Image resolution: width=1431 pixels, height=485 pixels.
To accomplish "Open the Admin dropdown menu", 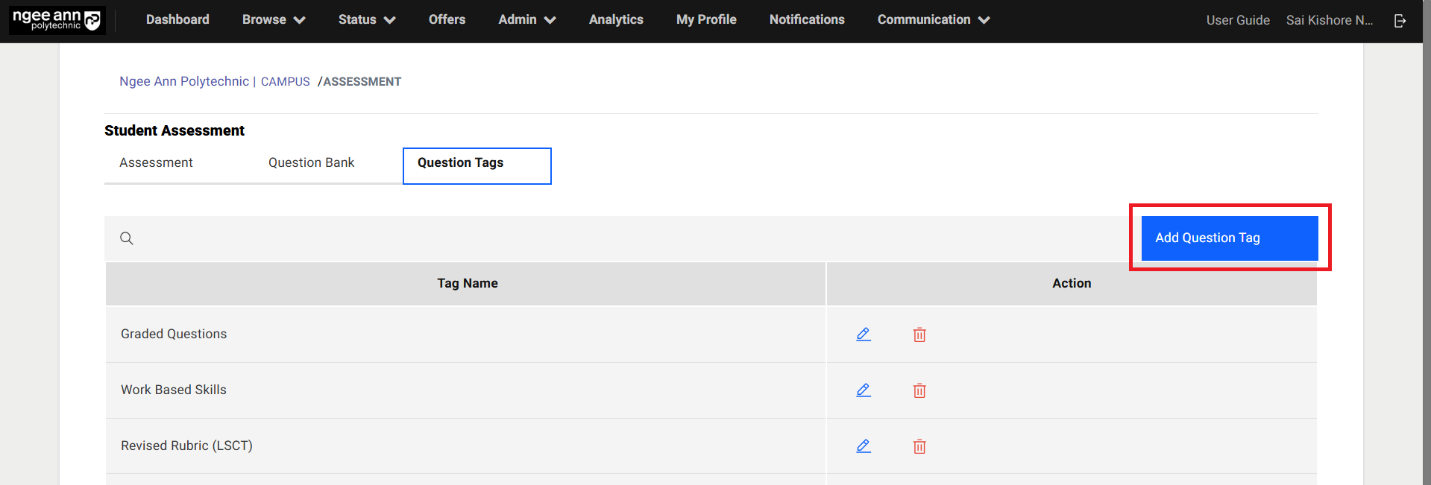I will click(527, 20).
